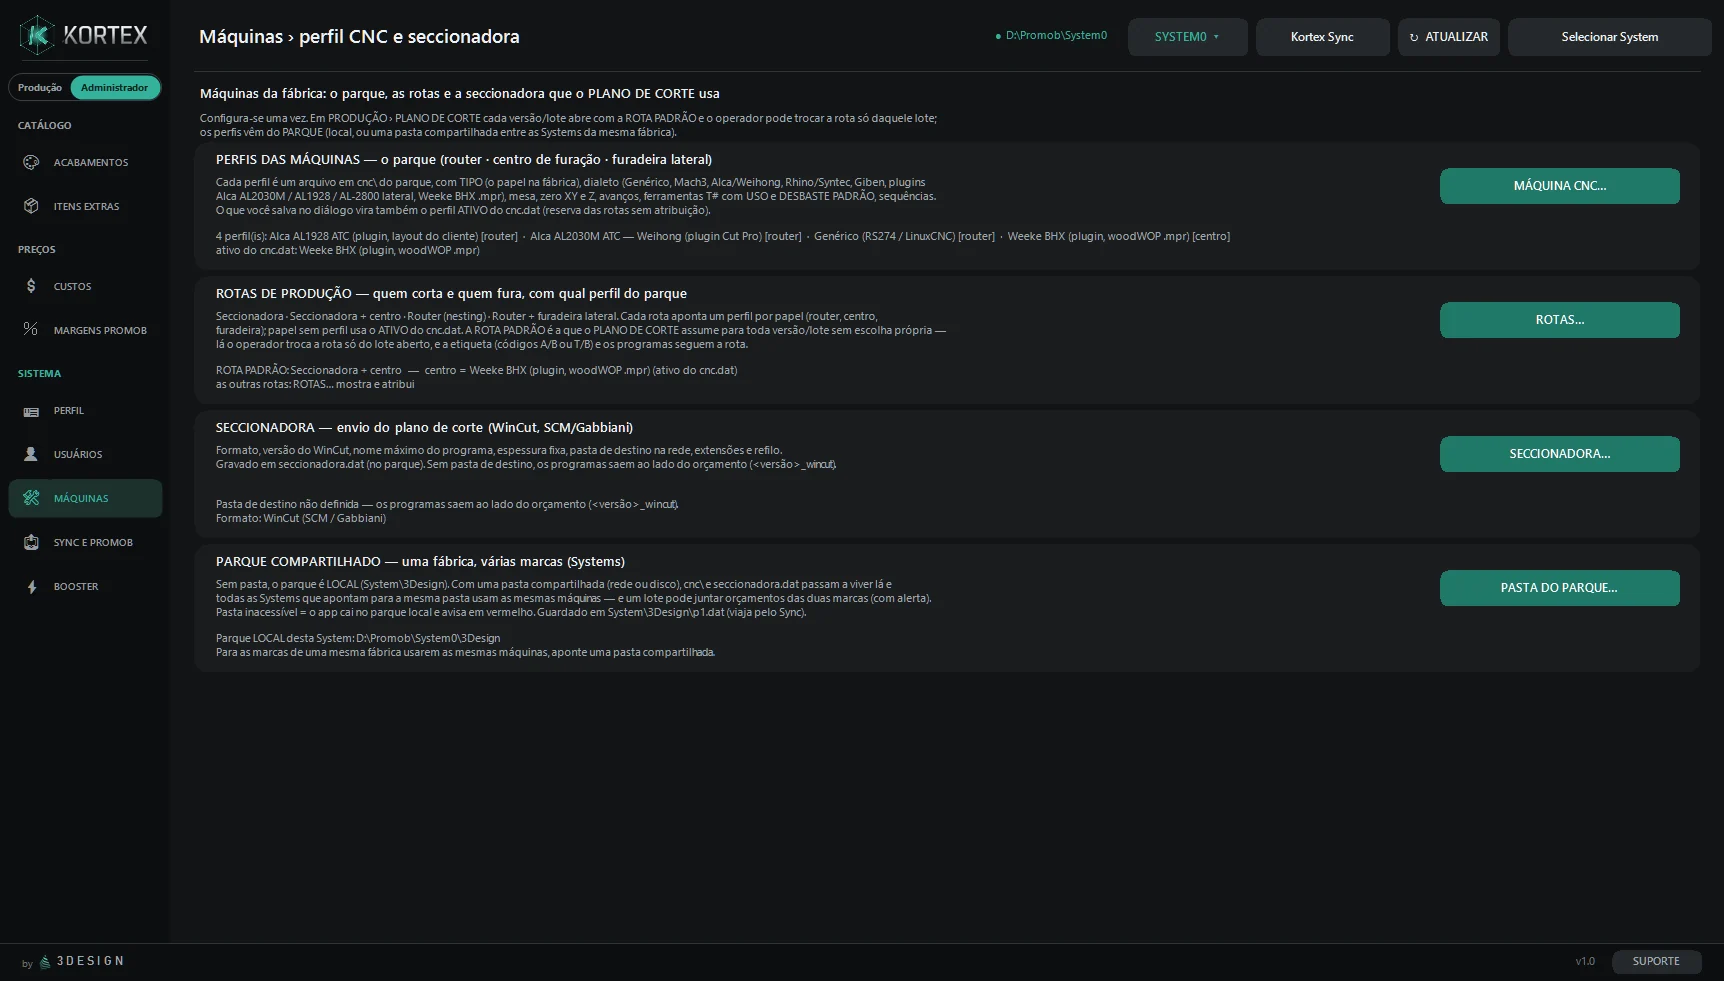Open the Acabamentos menu item
The height and width of the screenshot is (981, 1724).
85,162
